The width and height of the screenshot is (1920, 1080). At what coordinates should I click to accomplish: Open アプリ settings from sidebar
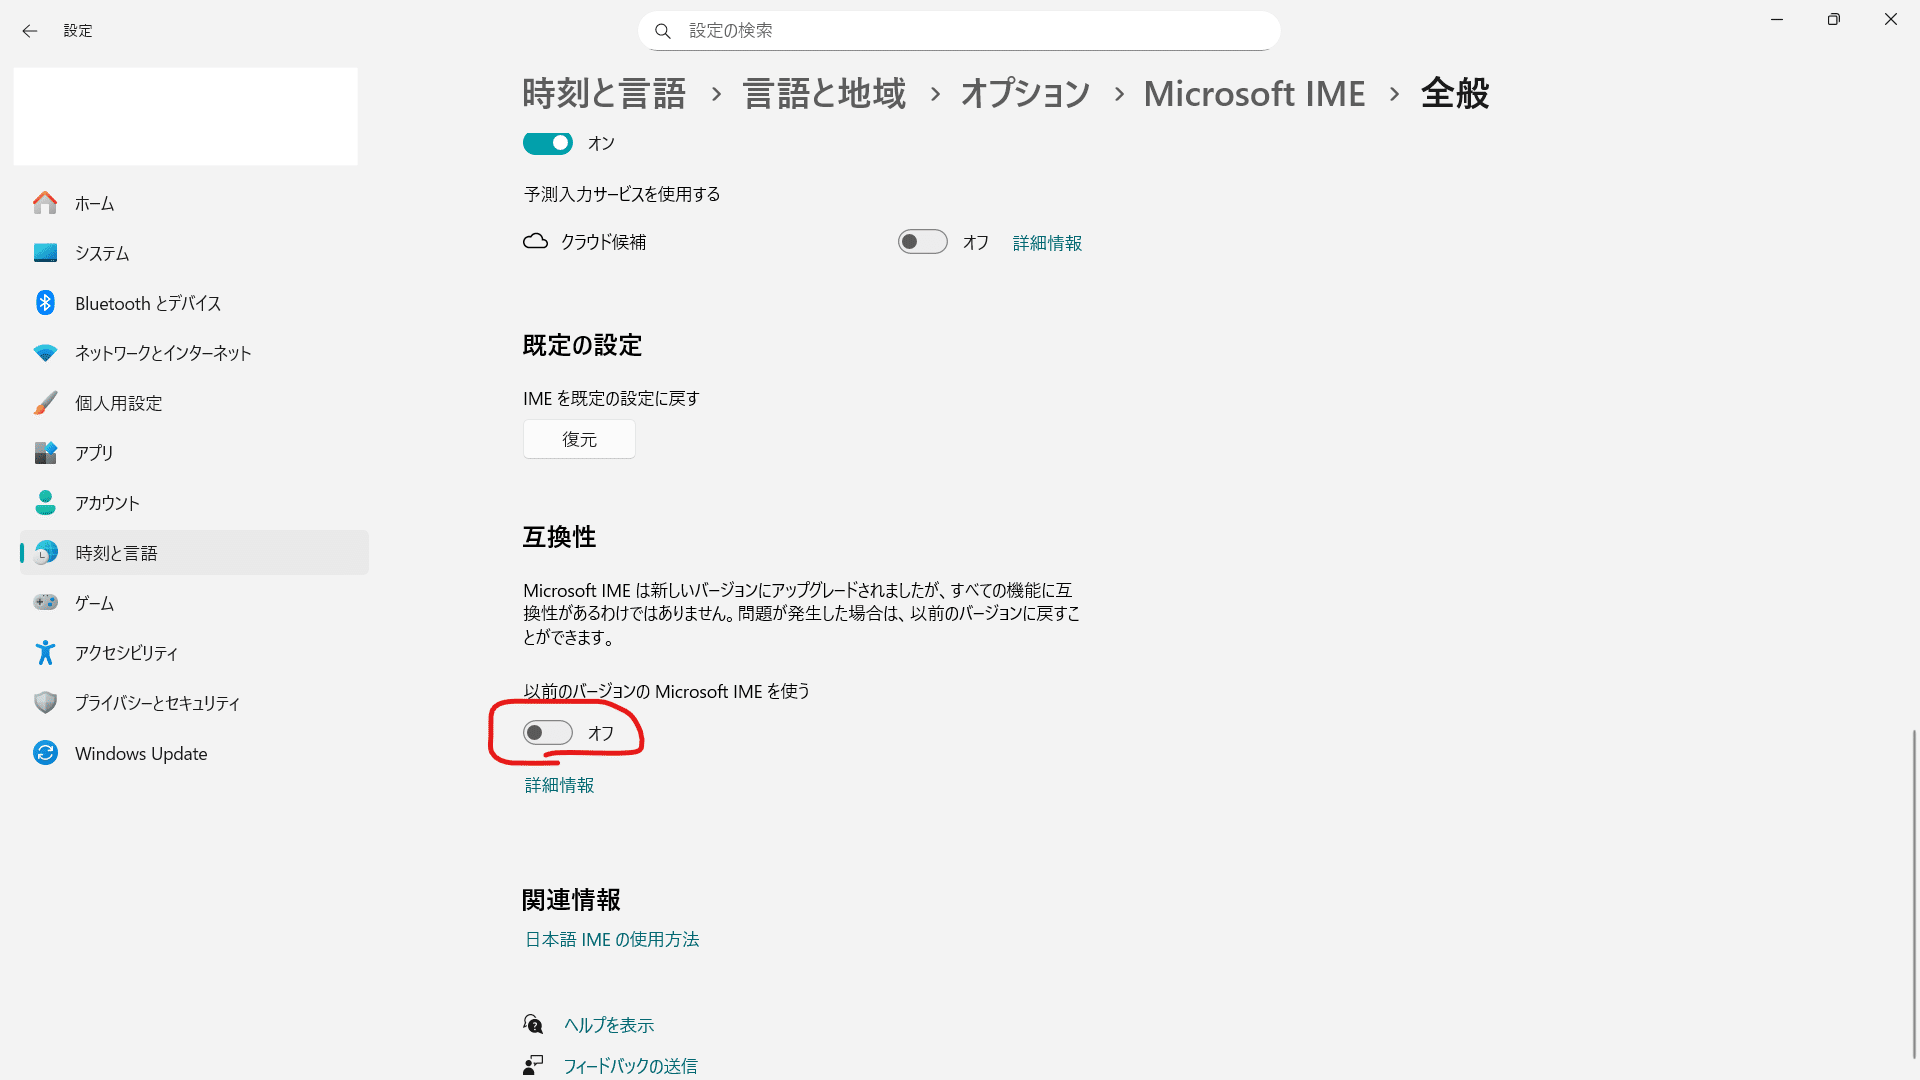click(x=93, y=453)
